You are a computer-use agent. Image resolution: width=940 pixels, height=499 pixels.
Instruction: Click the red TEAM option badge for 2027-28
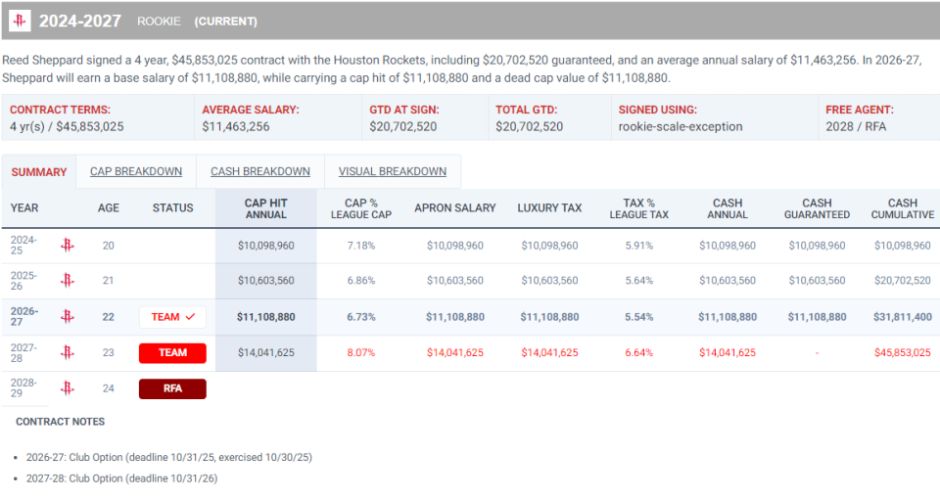(x=173, y=353)
